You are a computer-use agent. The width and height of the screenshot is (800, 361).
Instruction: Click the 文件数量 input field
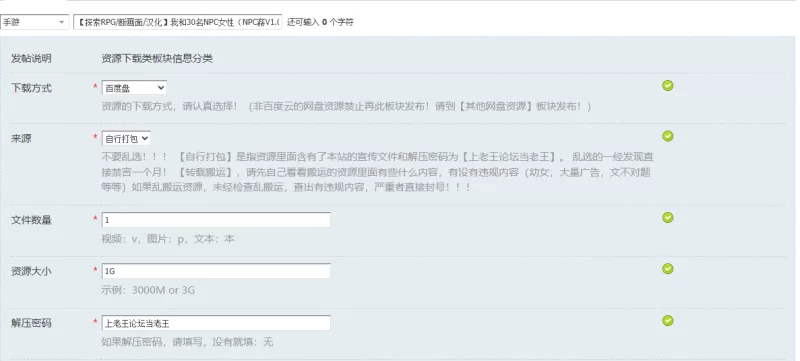[216, 220]
